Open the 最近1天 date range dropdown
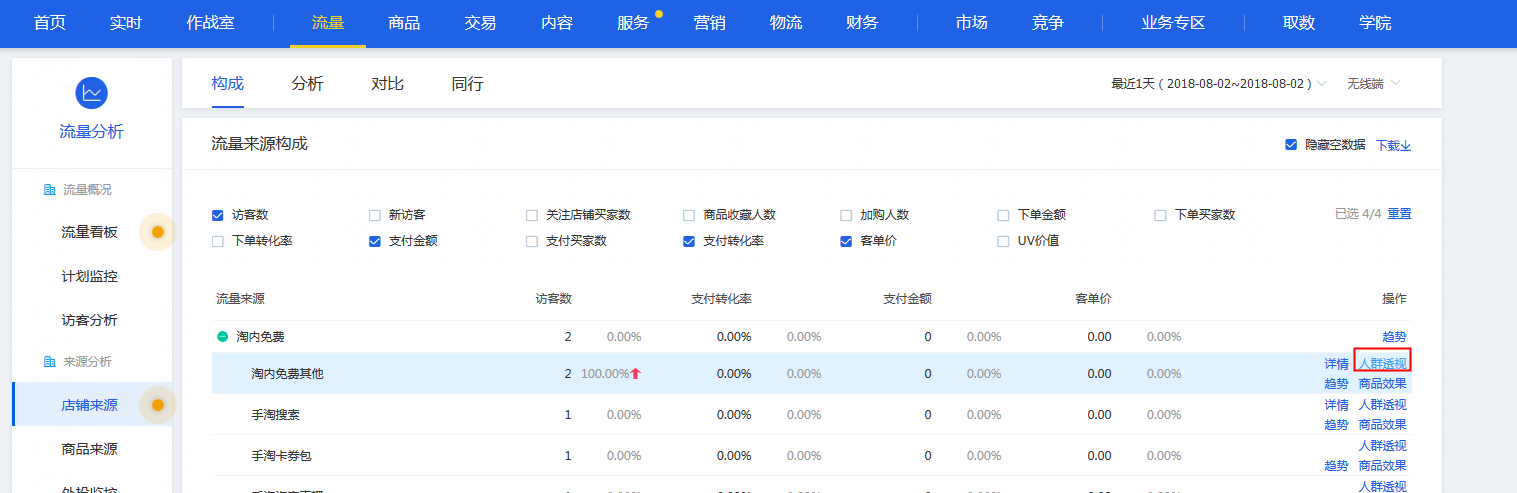 point(1219,84)
